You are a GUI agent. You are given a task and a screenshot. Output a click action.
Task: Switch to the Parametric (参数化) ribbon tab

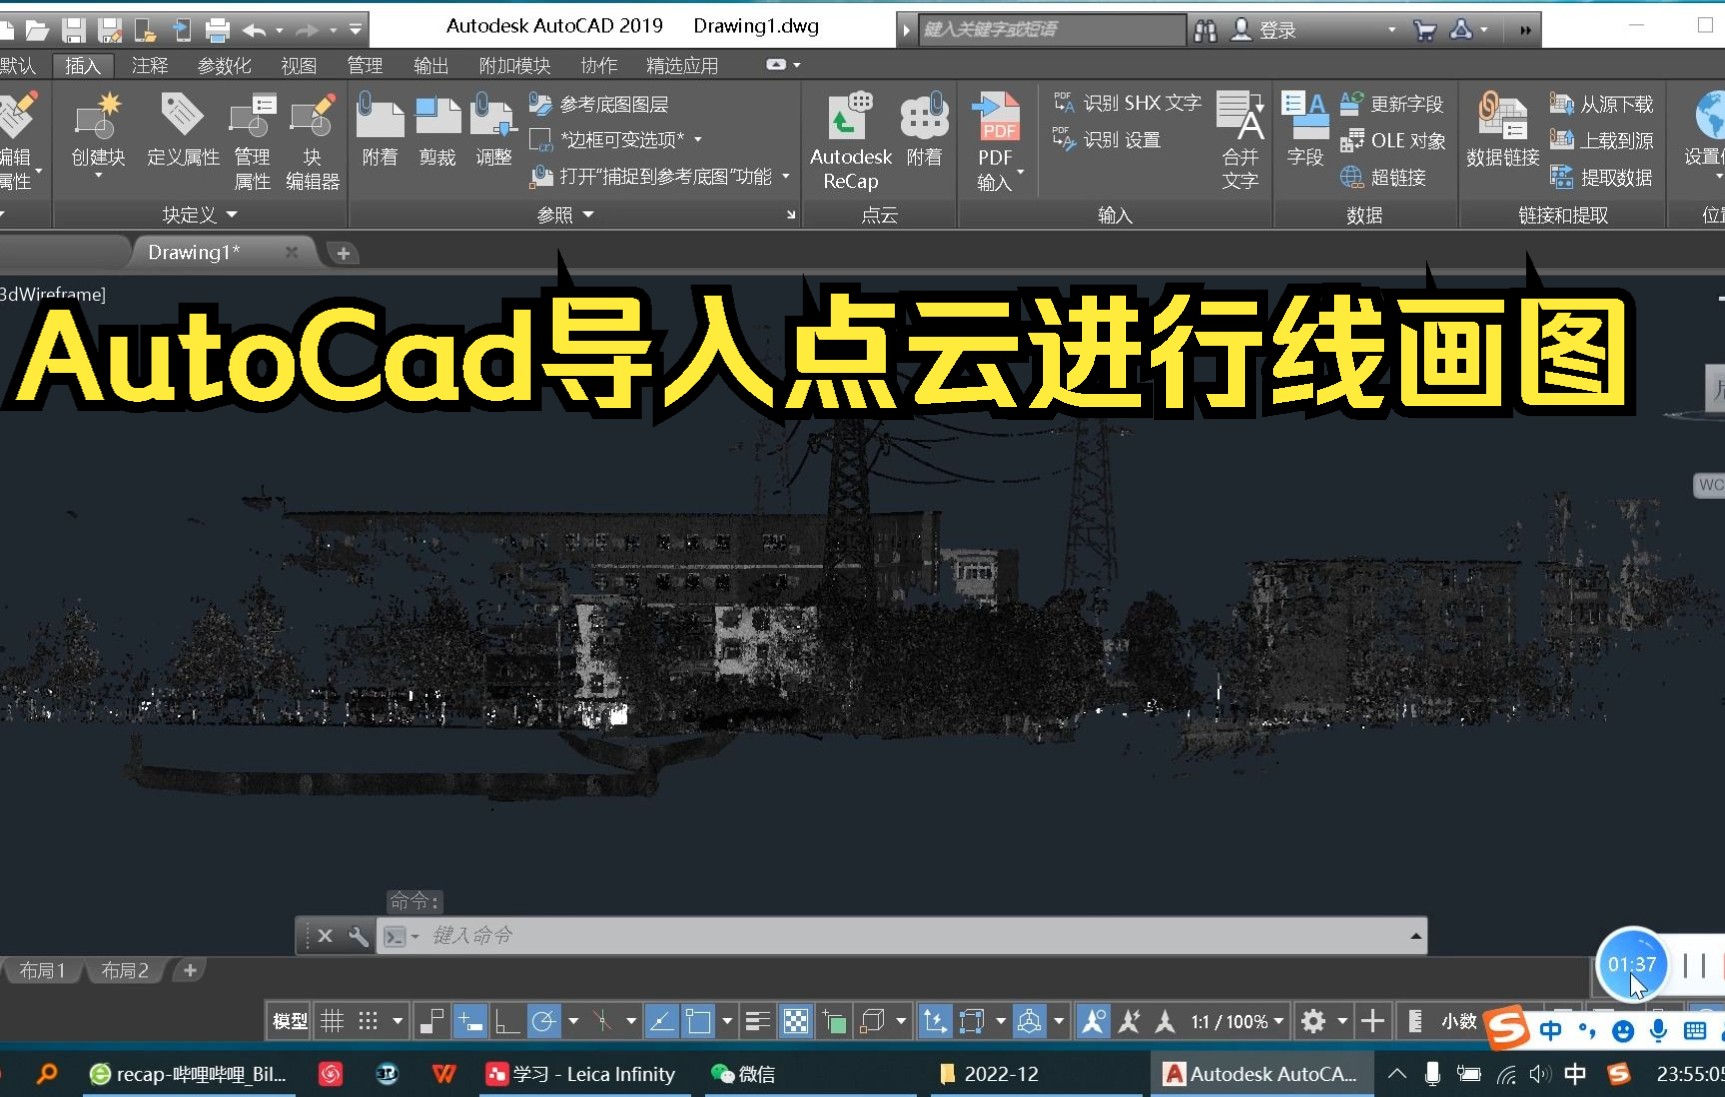pos(225,66)
